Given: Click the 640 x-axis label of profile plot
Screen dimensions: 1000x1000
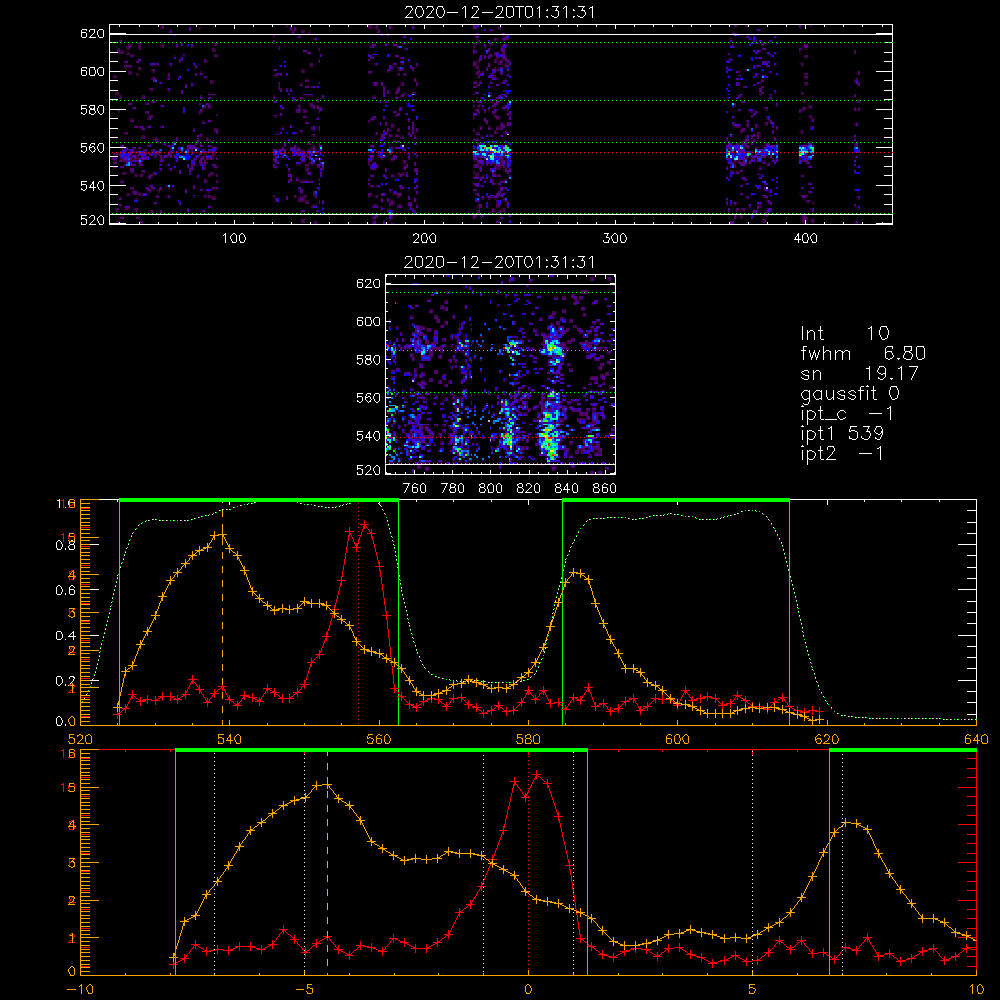Looking at the screenshot, I should point(976,740).
